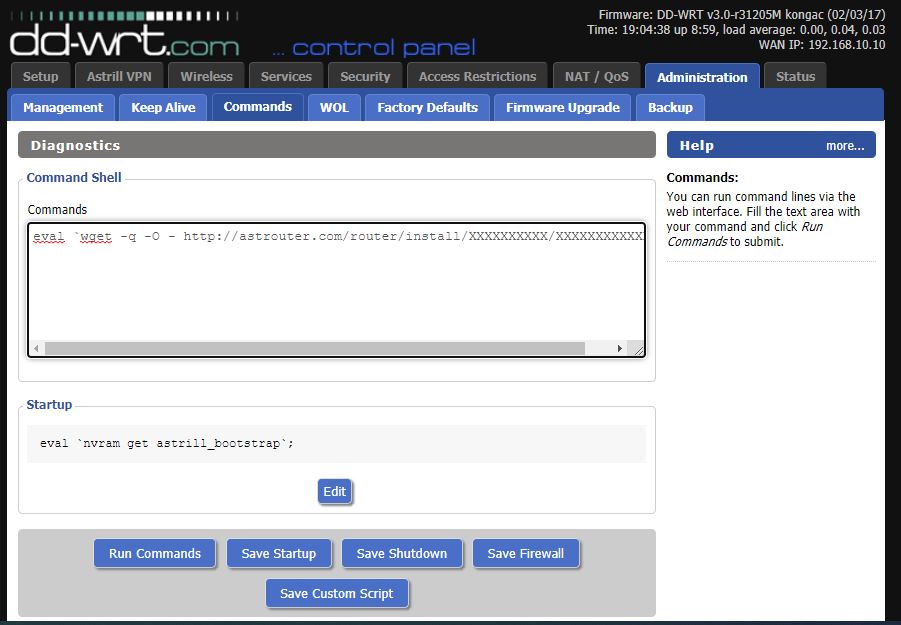Click the right arrow of the command scrollbar
The image size is (901, 625).
(619, 348)
